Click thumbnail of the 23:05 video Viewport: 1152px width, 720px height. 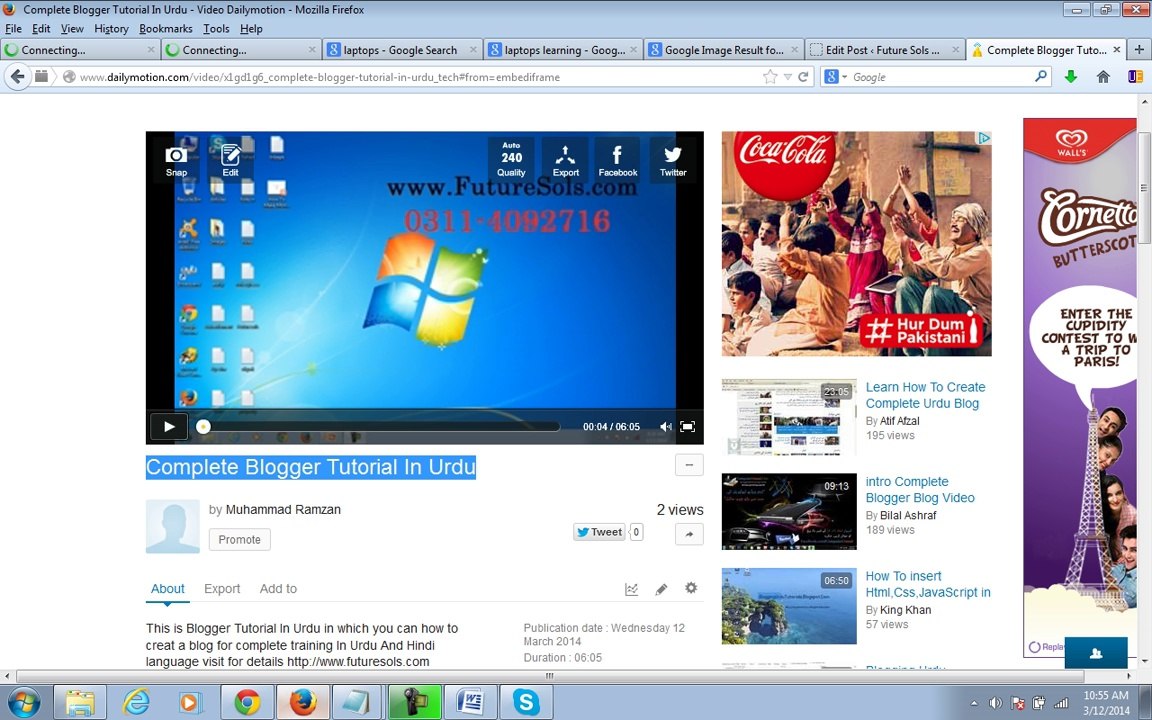point(789,417)
